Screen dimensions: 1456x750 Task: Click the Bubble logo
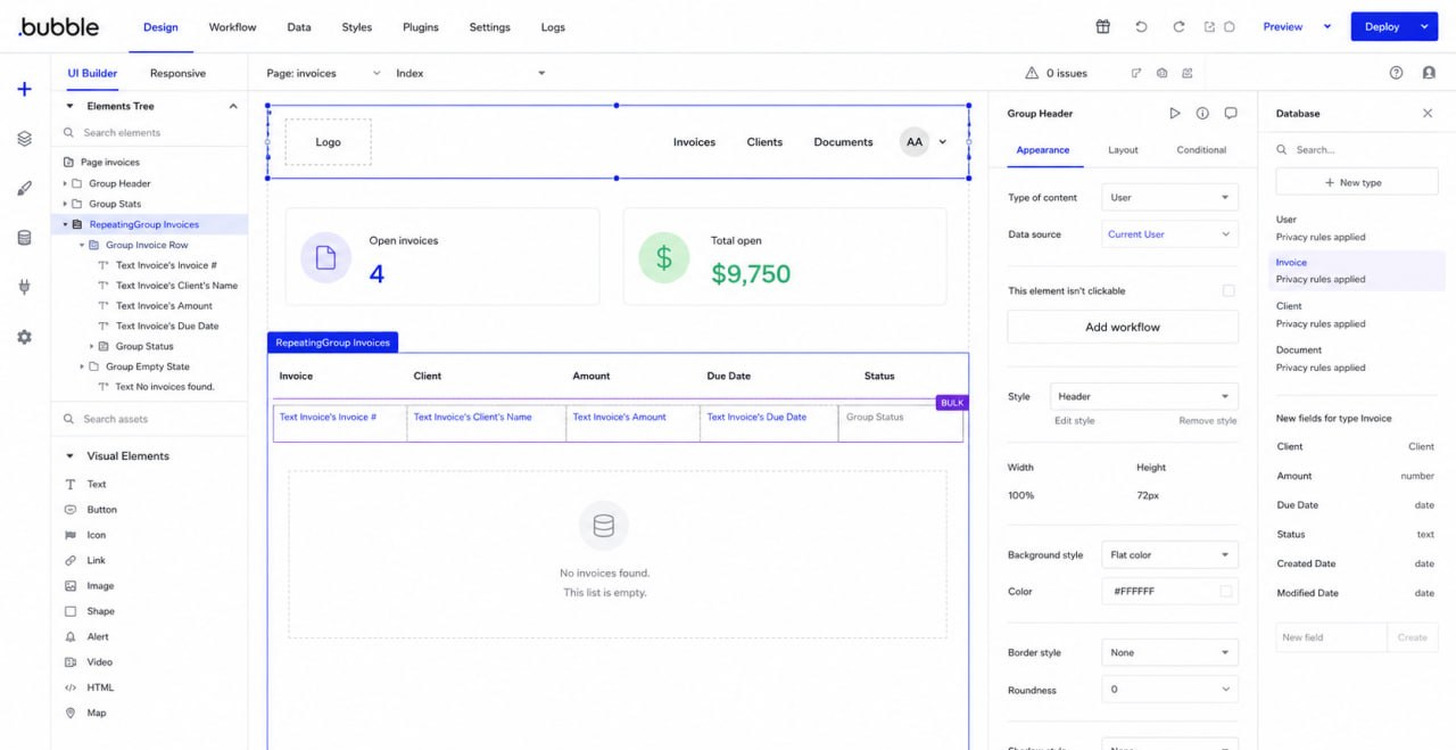pos(59,27)
